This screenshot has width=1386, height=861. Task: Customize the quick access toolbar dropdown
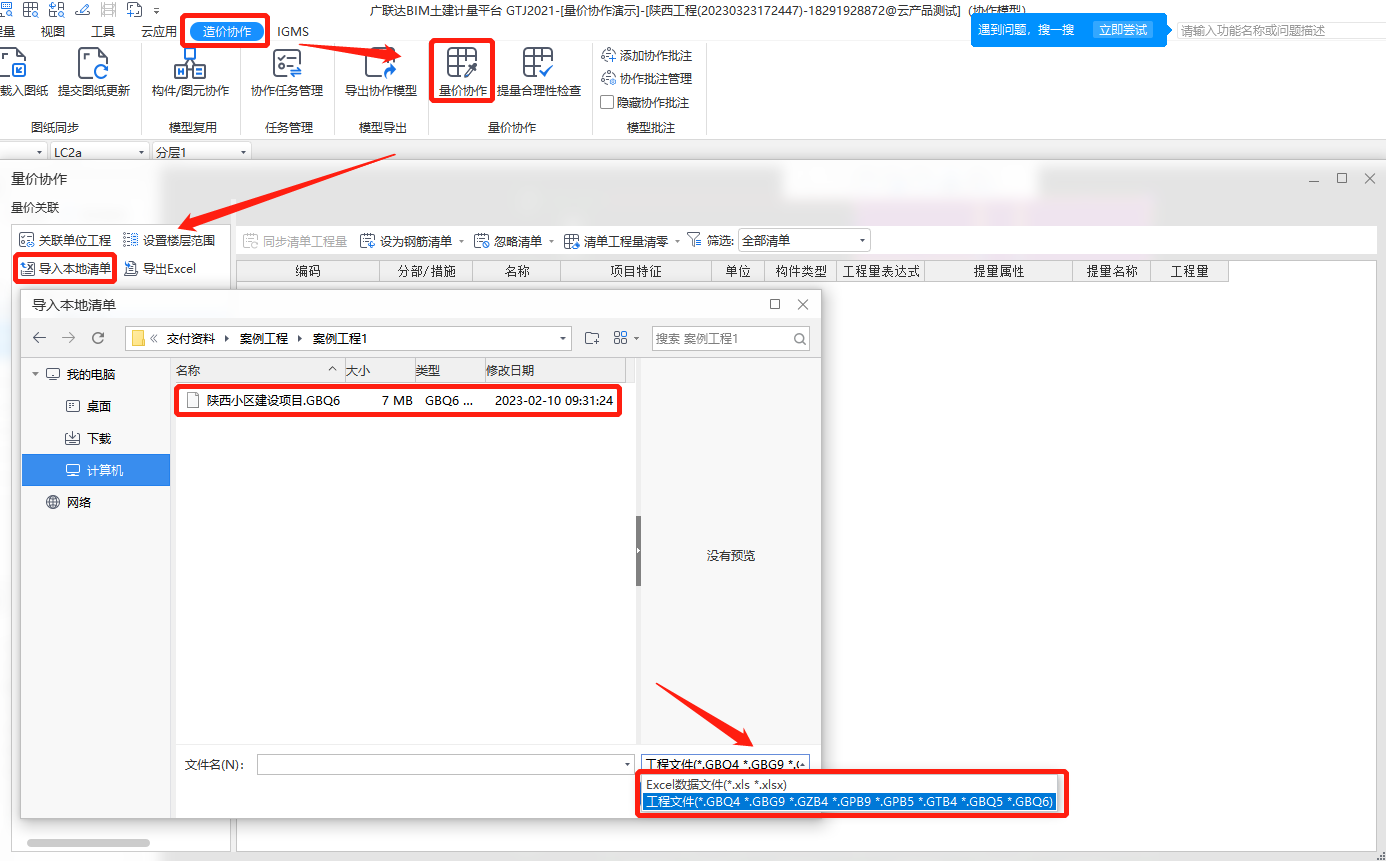pos(157,10)
